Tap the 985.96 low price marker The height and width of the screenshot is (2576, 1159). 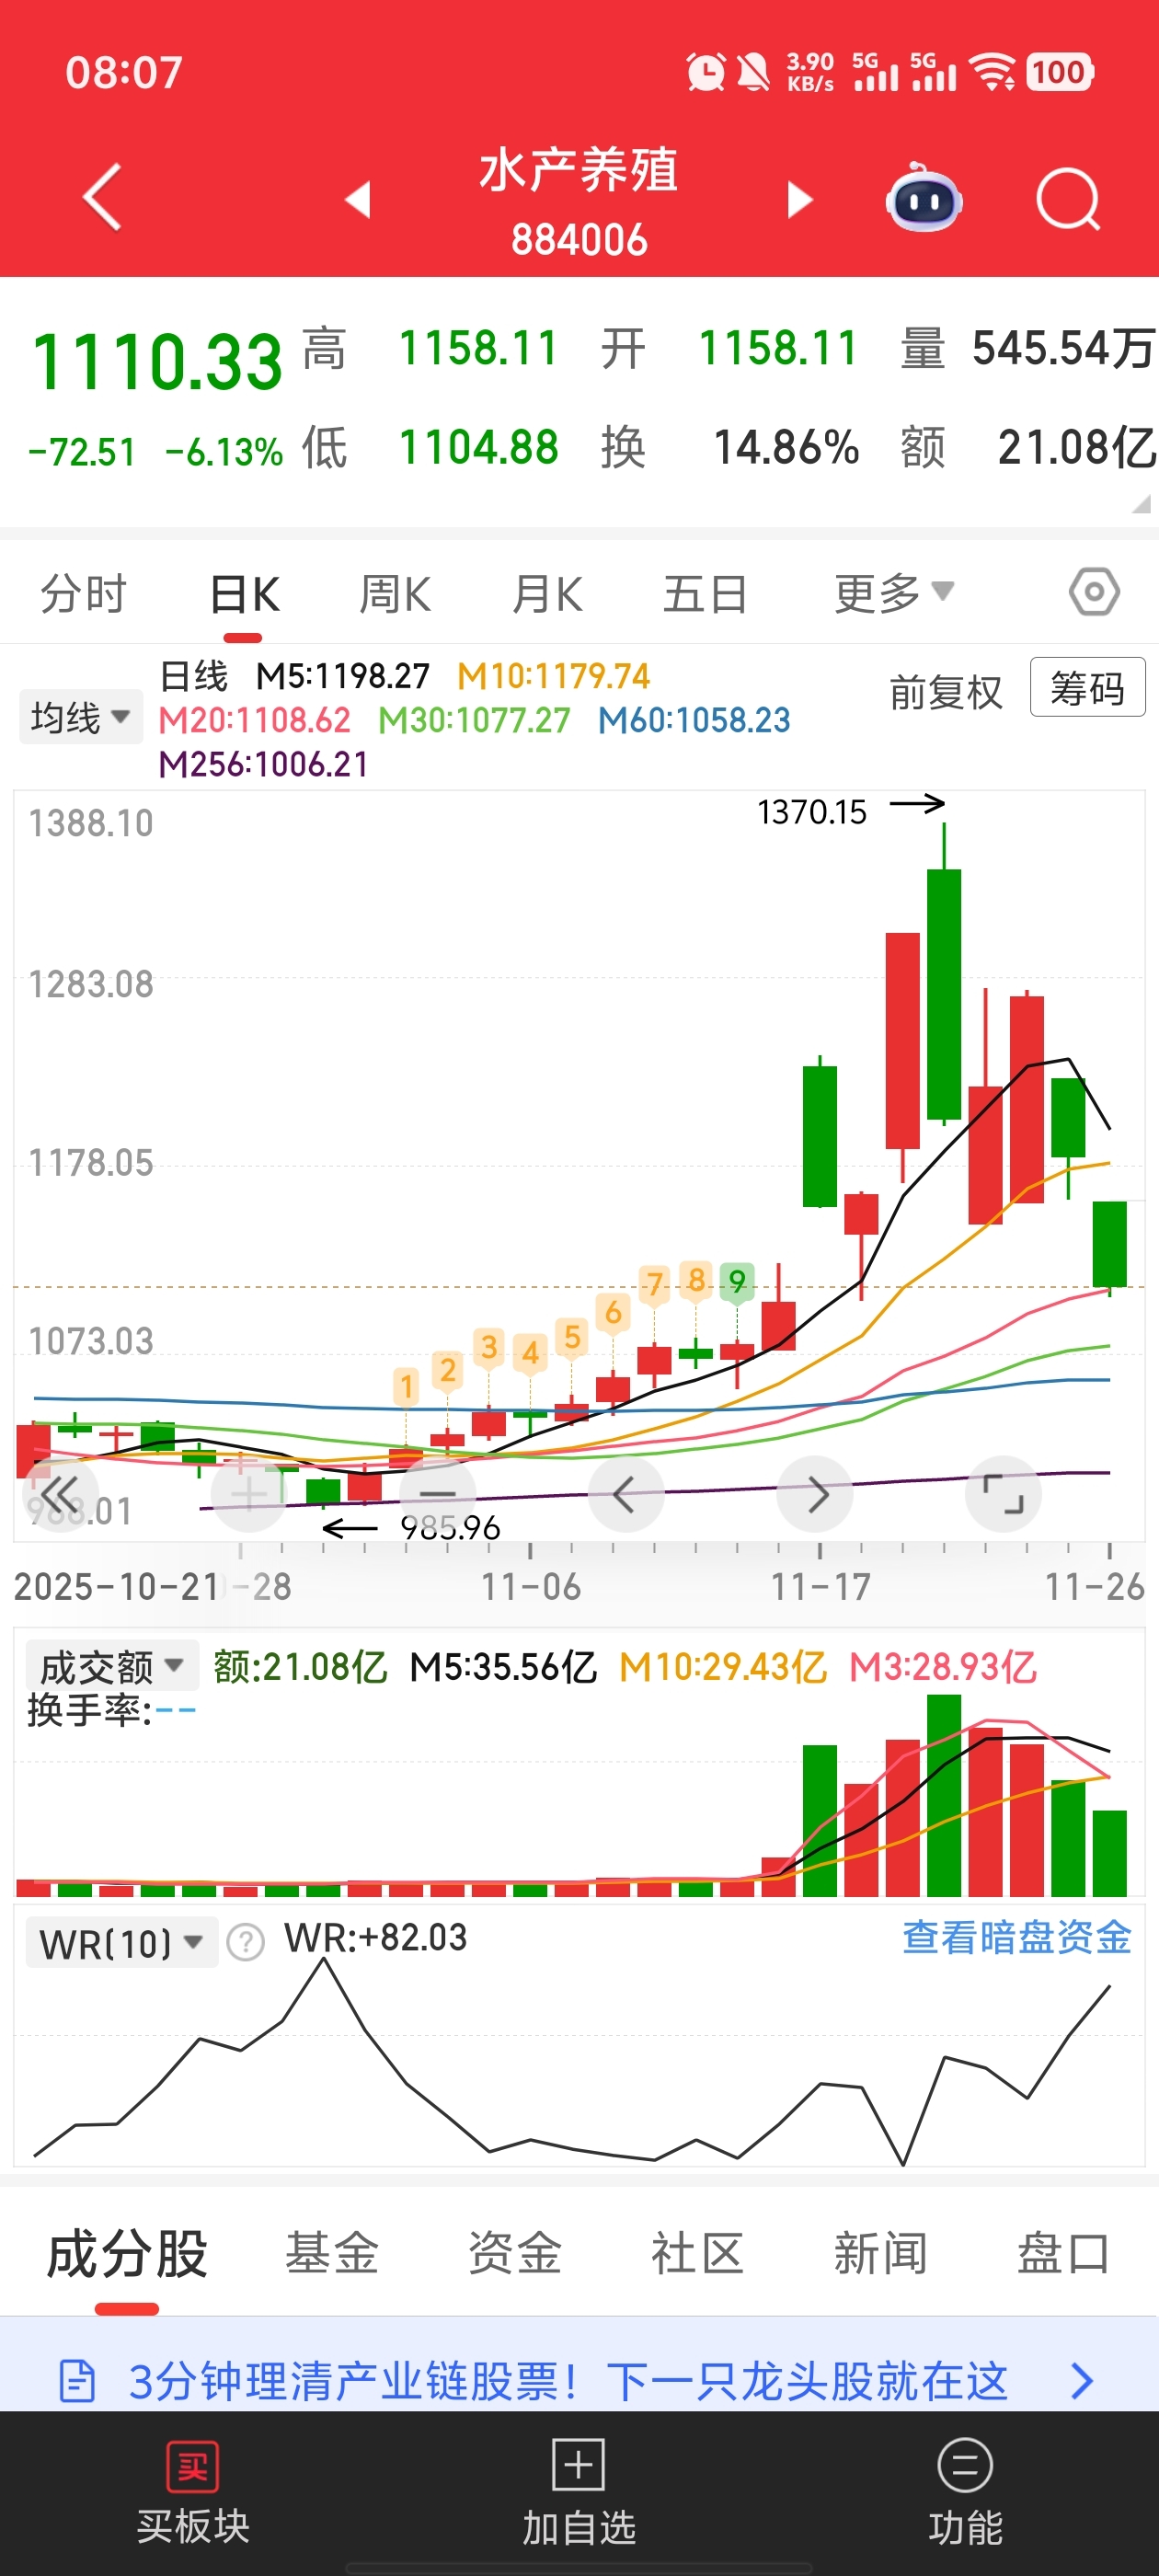[450, 1527]
